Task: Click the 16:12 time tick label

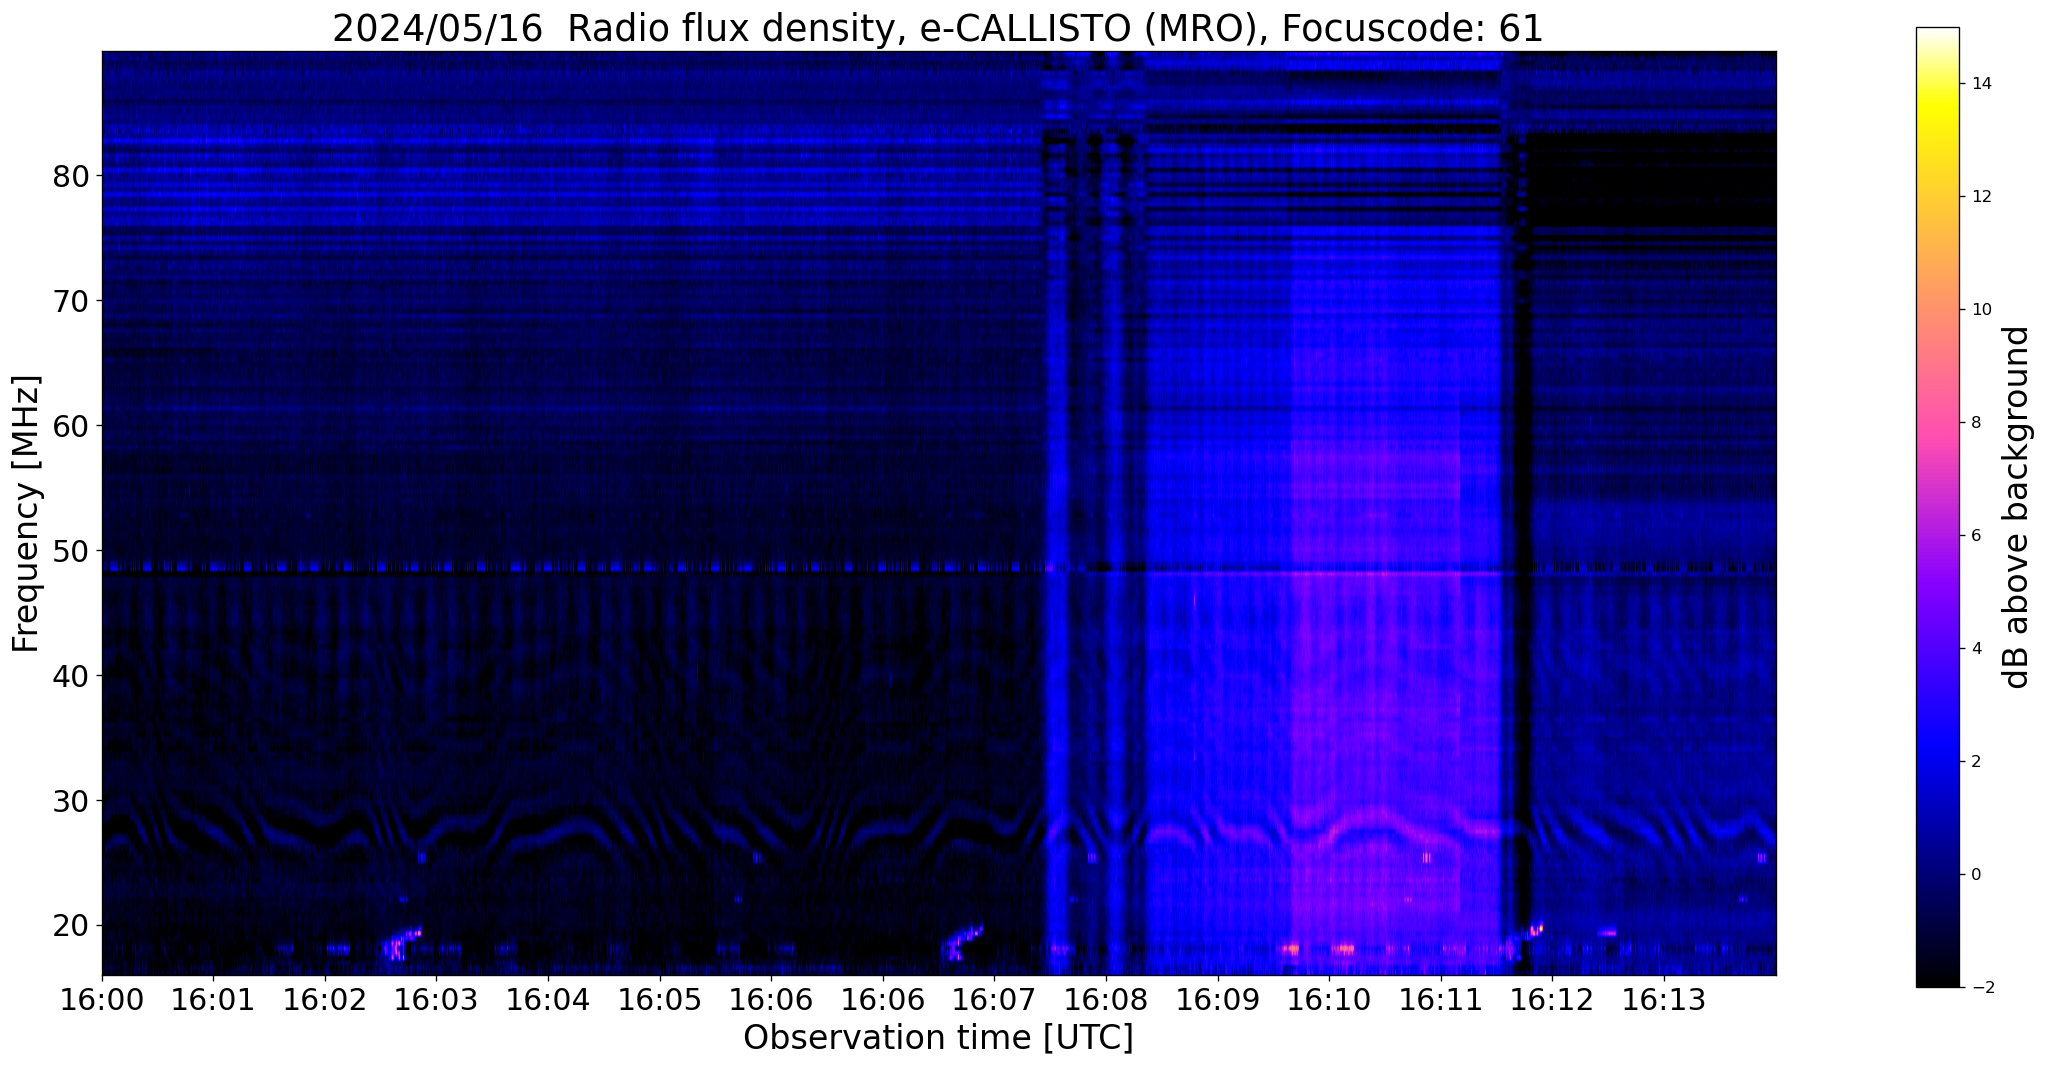Action: tap(1552, 999)
